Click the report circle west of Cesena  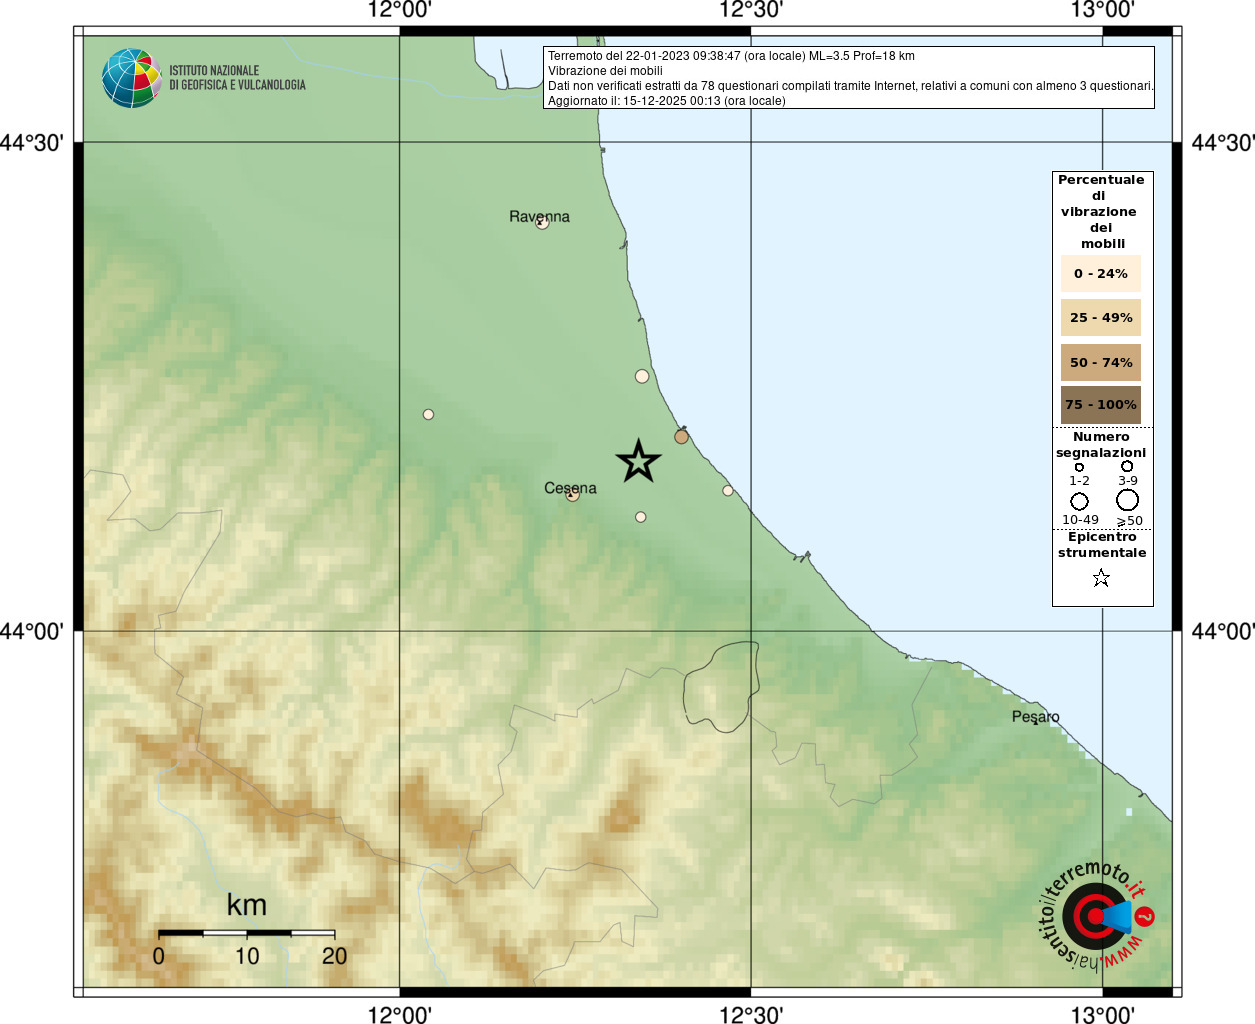point(428,414)
